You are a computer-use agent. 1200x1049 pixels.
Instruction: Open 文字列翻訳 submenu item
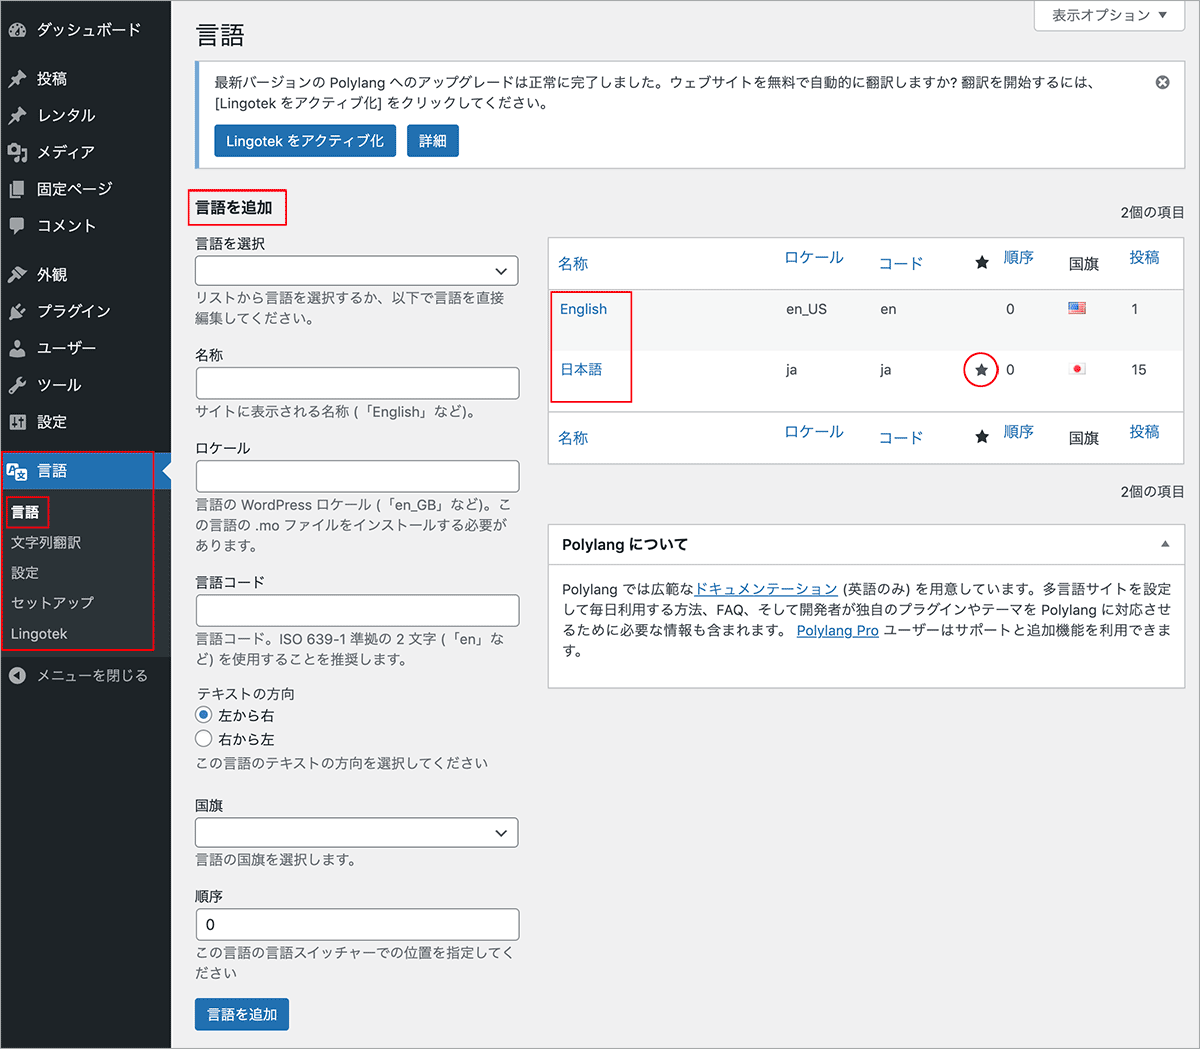[46, 542]
